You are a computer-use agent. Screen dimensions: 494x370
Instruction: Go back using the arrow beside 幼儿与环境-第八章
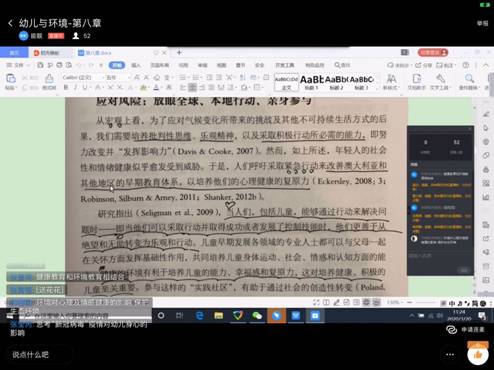(10, 23)
